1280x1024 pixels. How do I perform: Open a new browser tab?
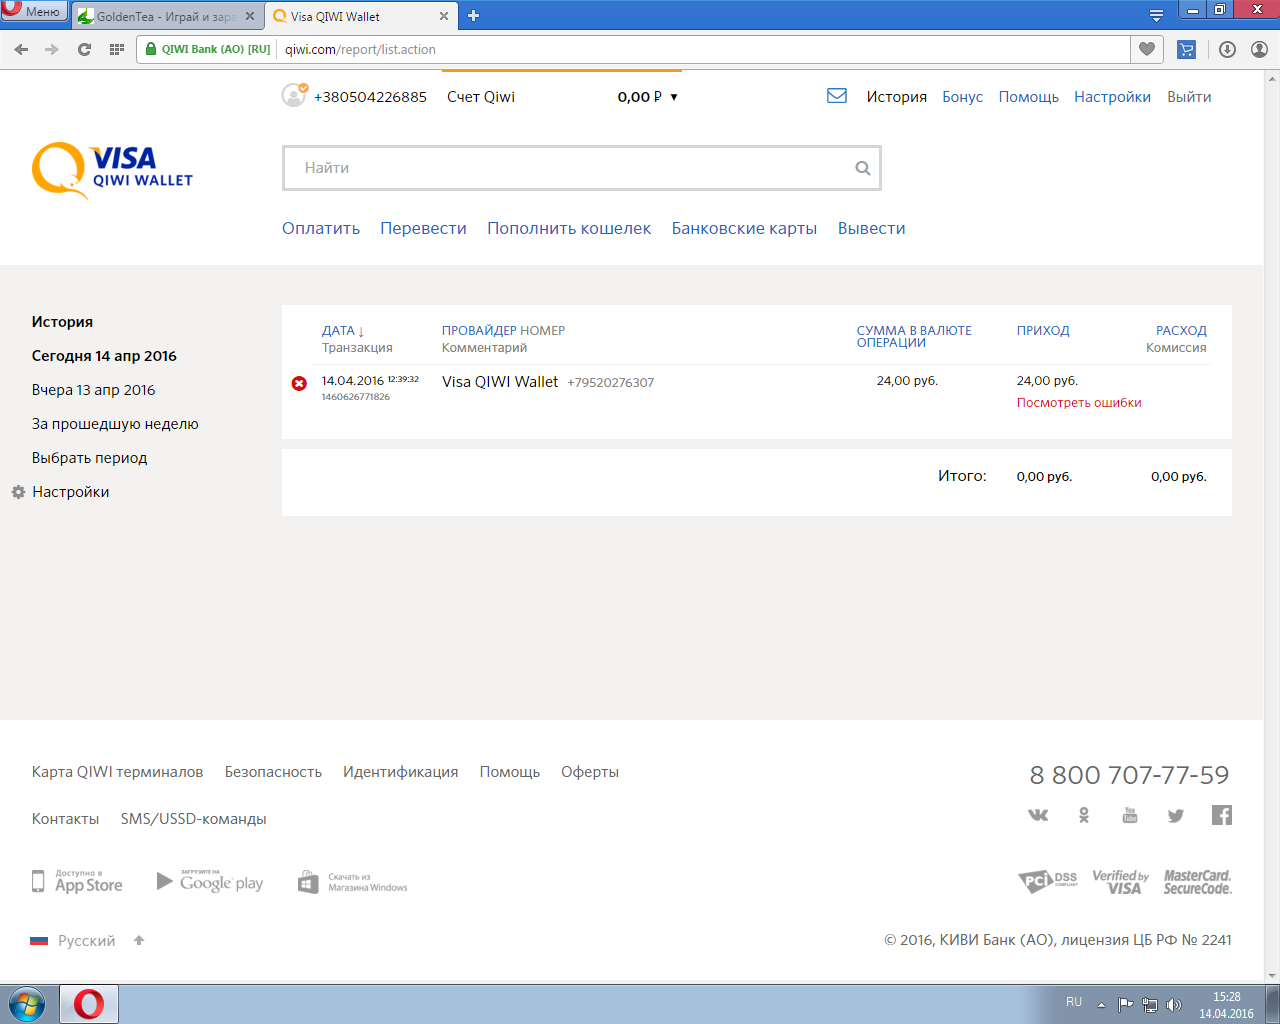tap(474, 16)
